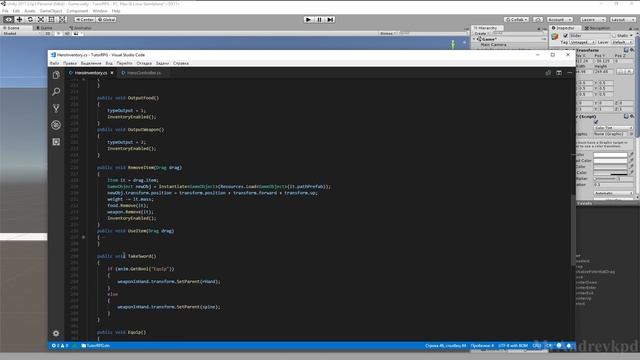Select Unity's Hand view tool

[x=8, y=20]
